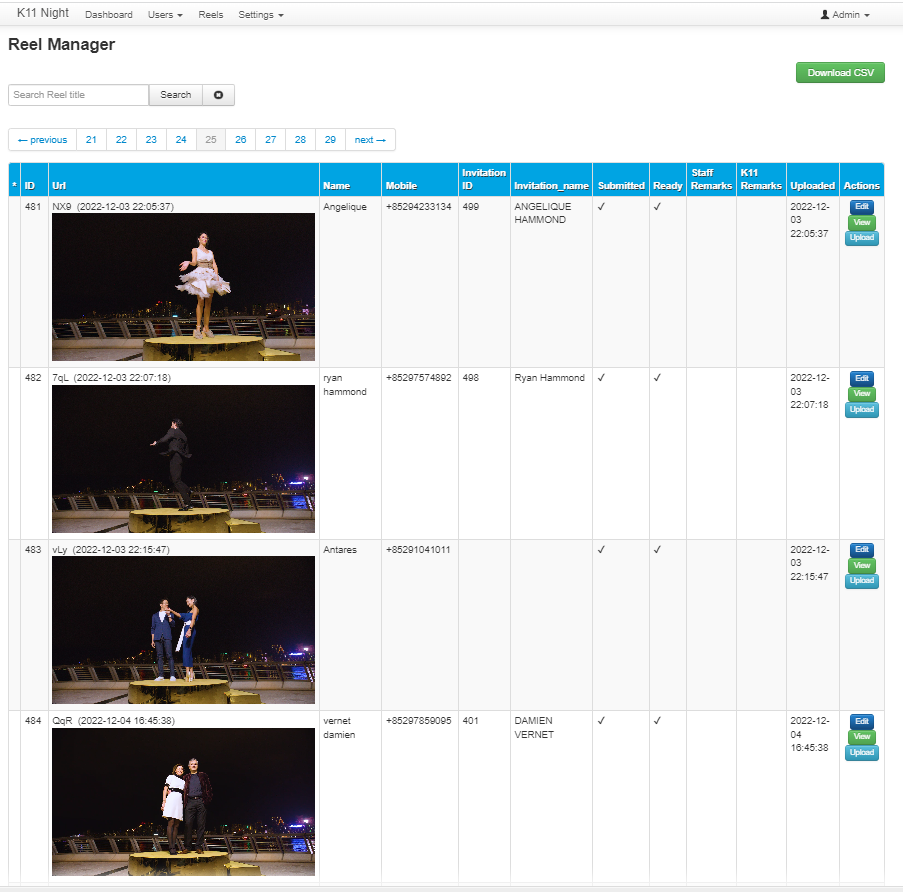Viewport: 903px width, 892px height.
Task: Jump to page 21
Action: pos(91,140)
